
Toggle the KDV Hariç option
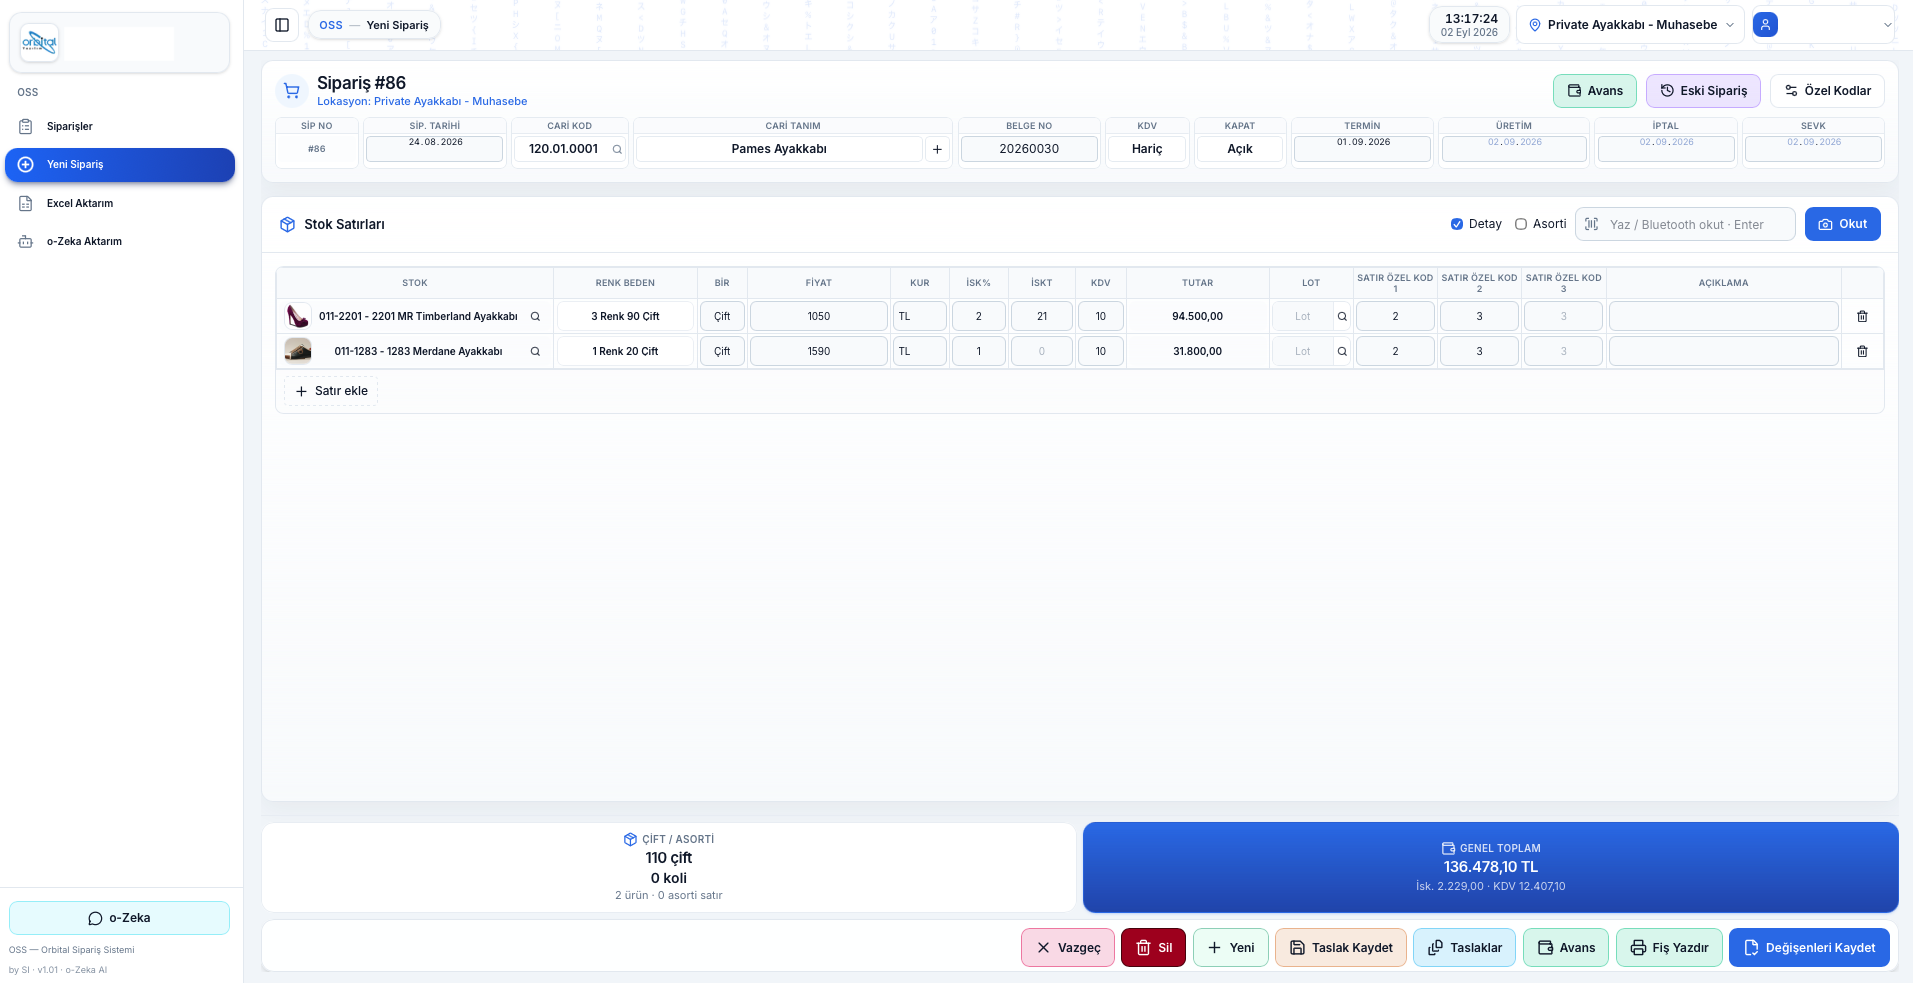(x=1147, y=149)
